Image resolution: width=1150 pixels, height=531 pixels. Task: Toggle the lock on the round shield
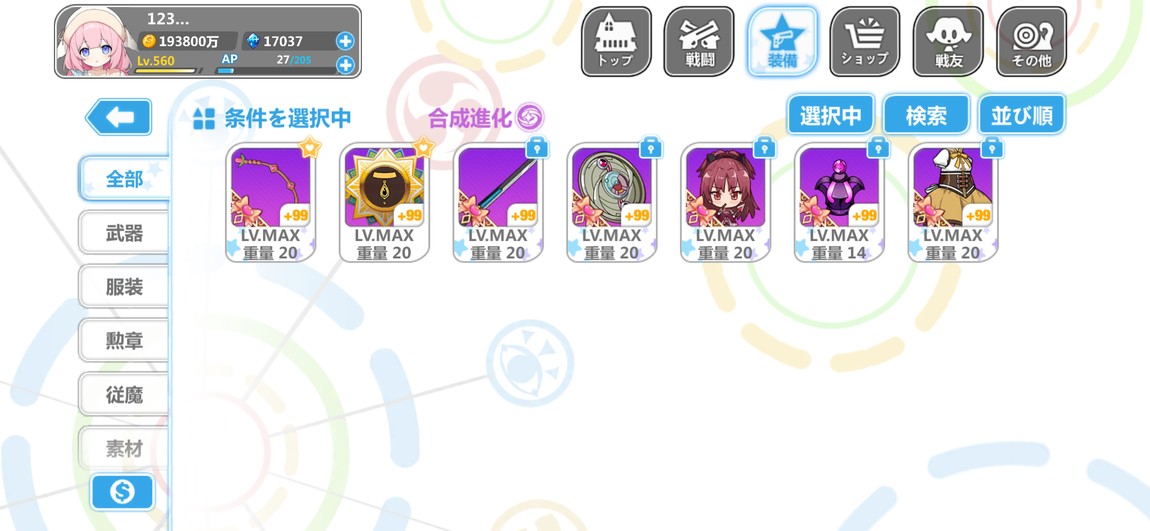(651, 147)
